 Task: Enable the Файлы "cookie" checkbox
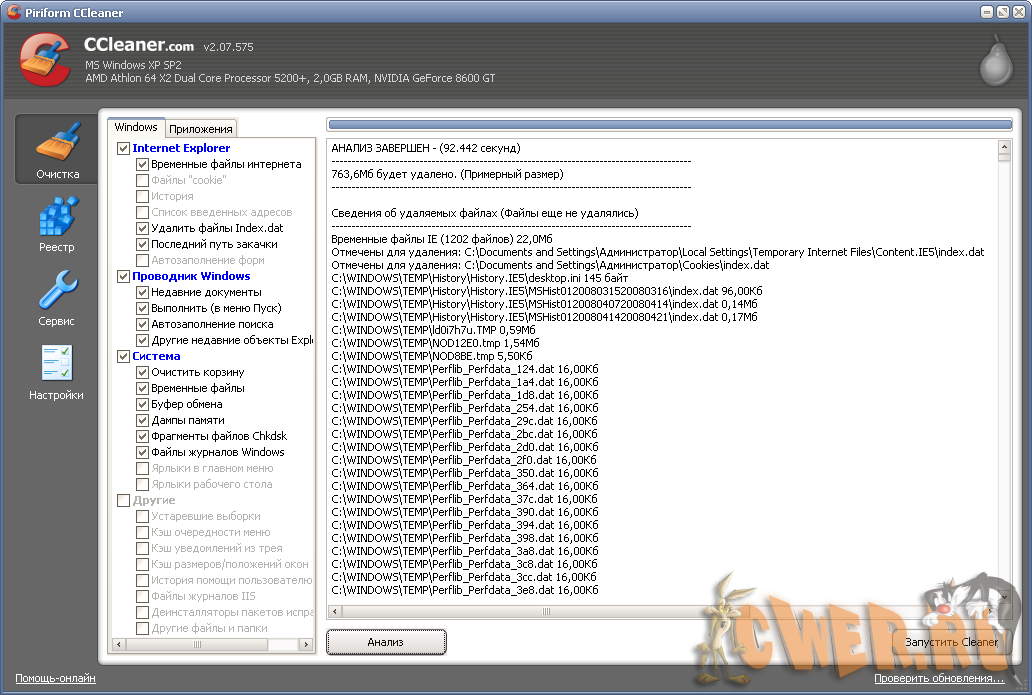click(143, 180)
